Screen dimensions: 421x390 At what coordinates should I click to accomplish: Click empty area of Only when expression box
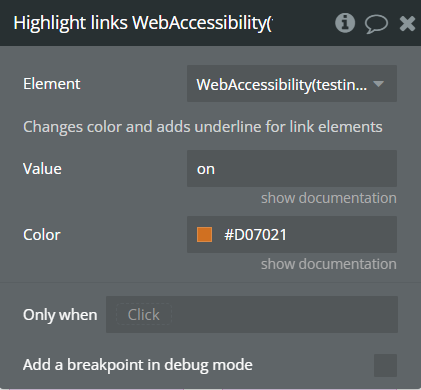coord(283,314)
